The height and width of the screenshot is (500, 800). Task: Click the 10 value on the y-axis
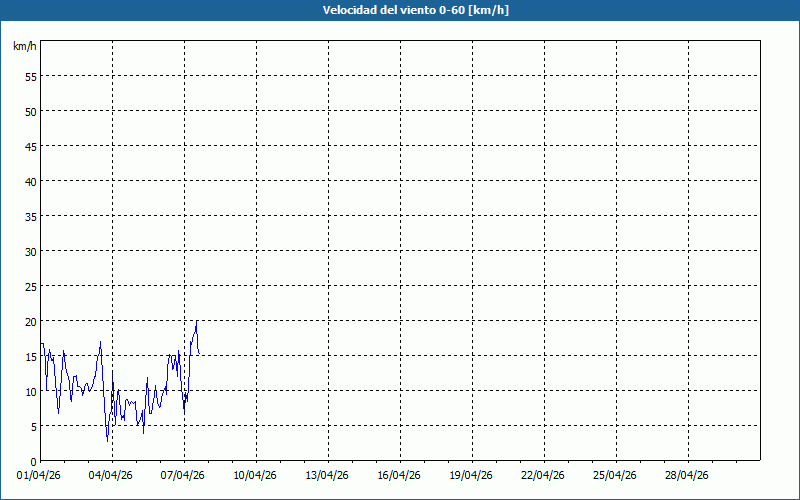pyautogui.click(x=31, y=391)
